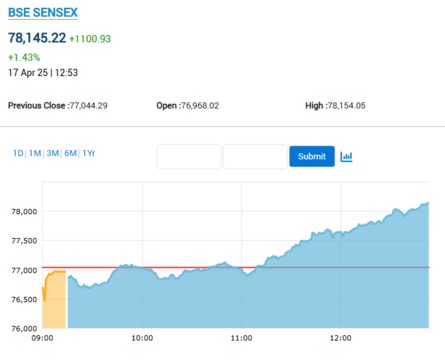Click the 76,500 y-axis label
The width and height of the screenshot is (445, 363).
pos(24,299)
